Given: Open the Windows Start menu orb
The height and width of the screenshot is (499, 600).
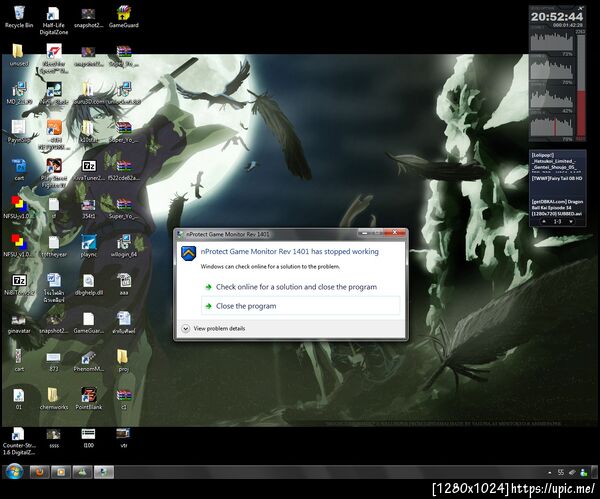Looking at the screenshot, I should pyautogui.click(x=14, y=471).
